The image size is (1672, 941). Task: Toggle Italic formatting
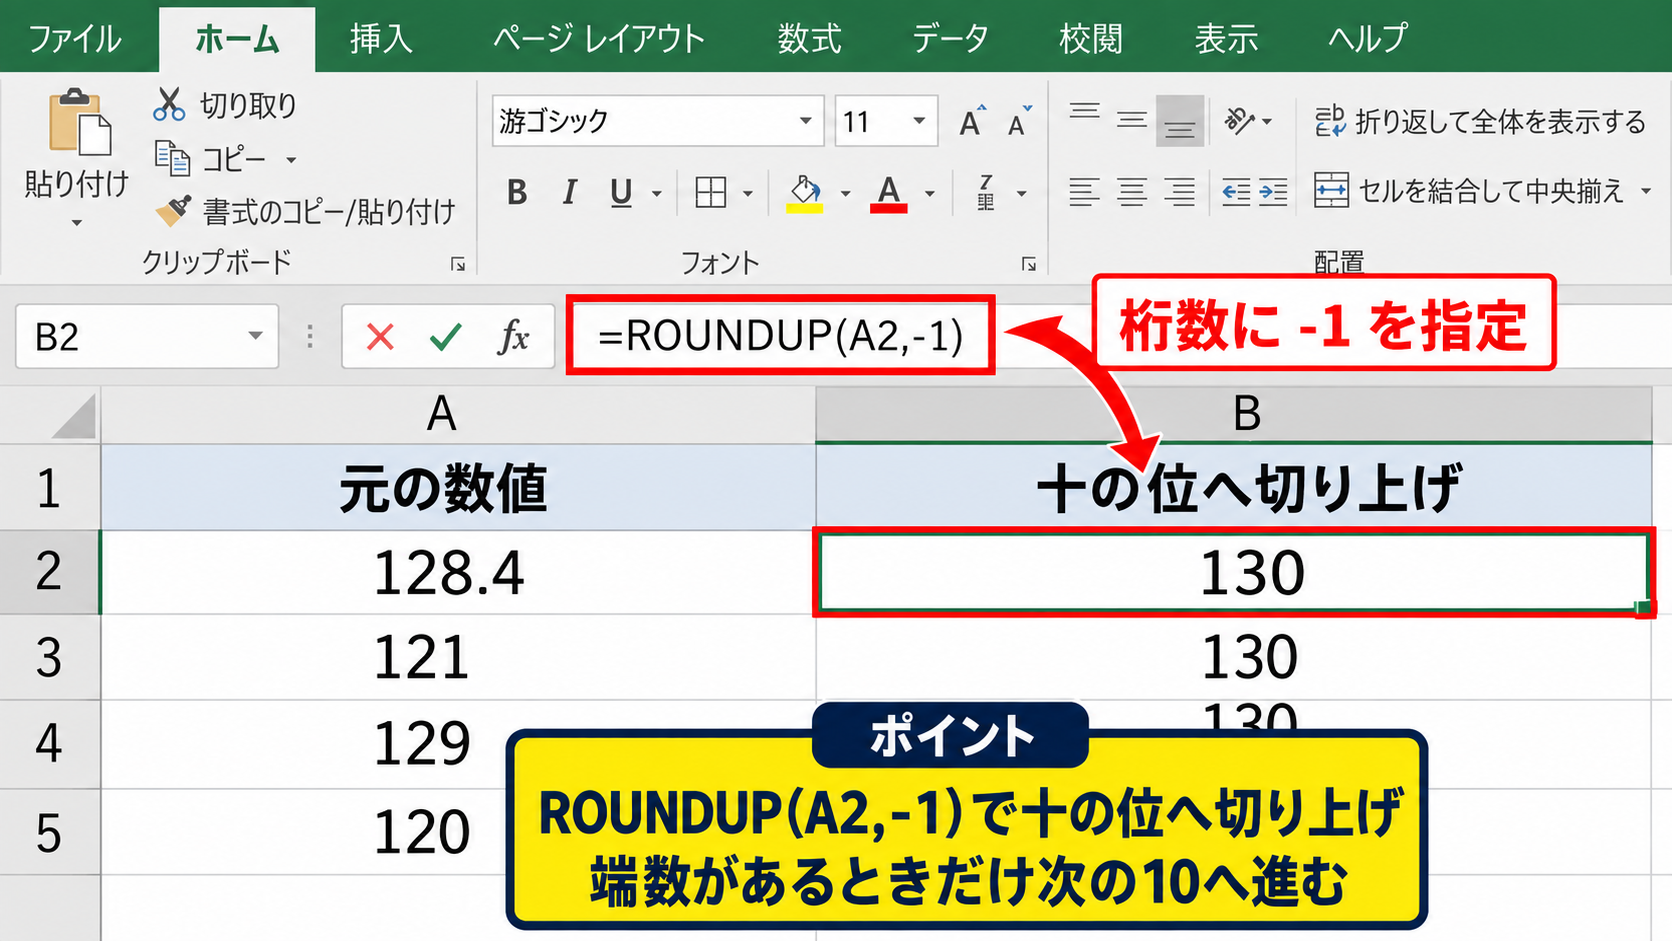(x=569, y=192)
